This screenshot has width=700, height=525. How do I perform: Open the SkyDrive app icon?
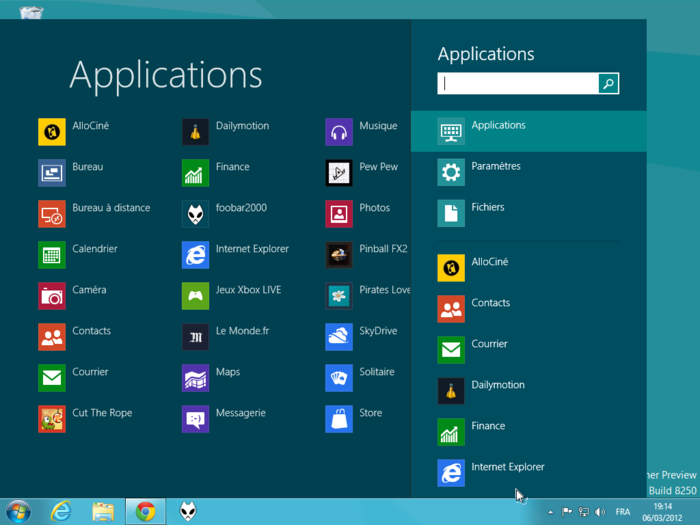339,337
